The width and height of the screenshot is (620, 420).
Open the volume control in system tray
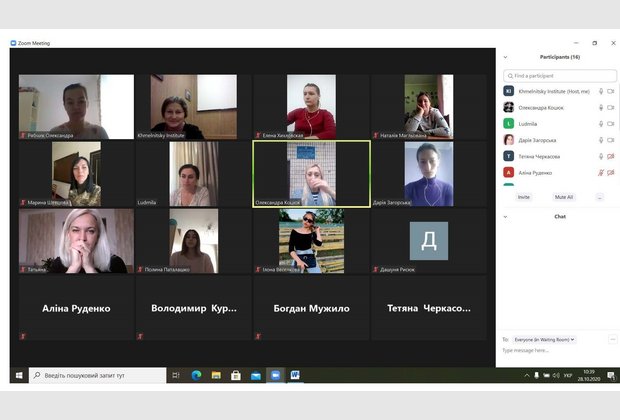(x=556, y=375)
